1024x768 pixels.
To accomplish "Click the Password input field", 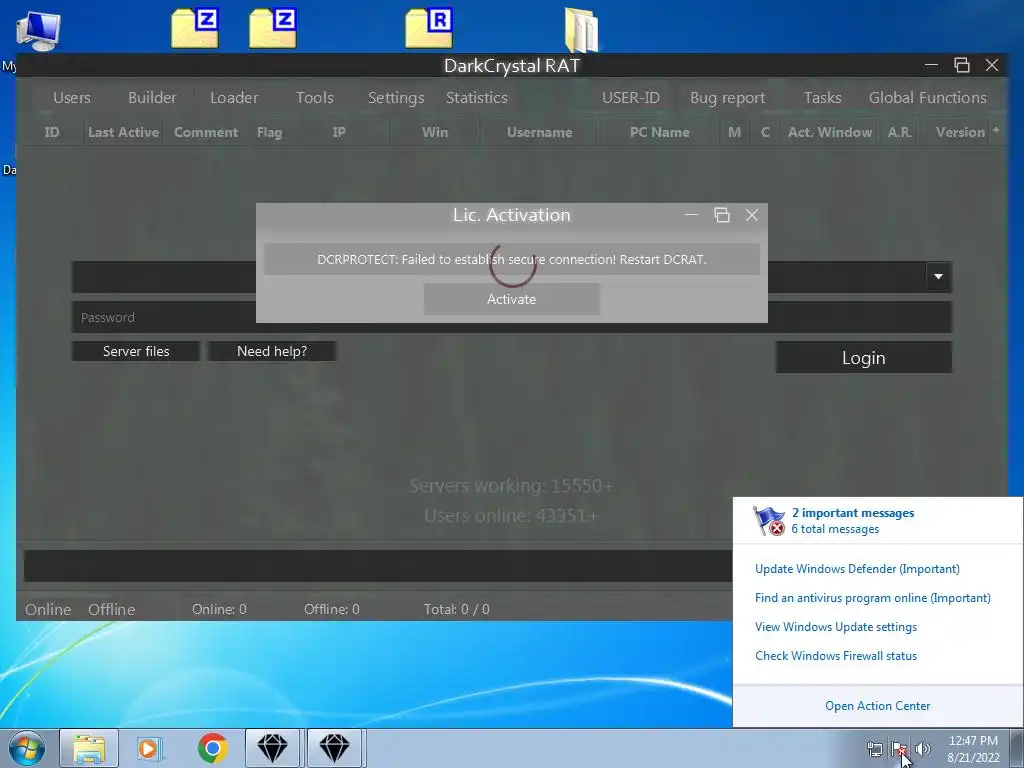I will tap(511, 317).
